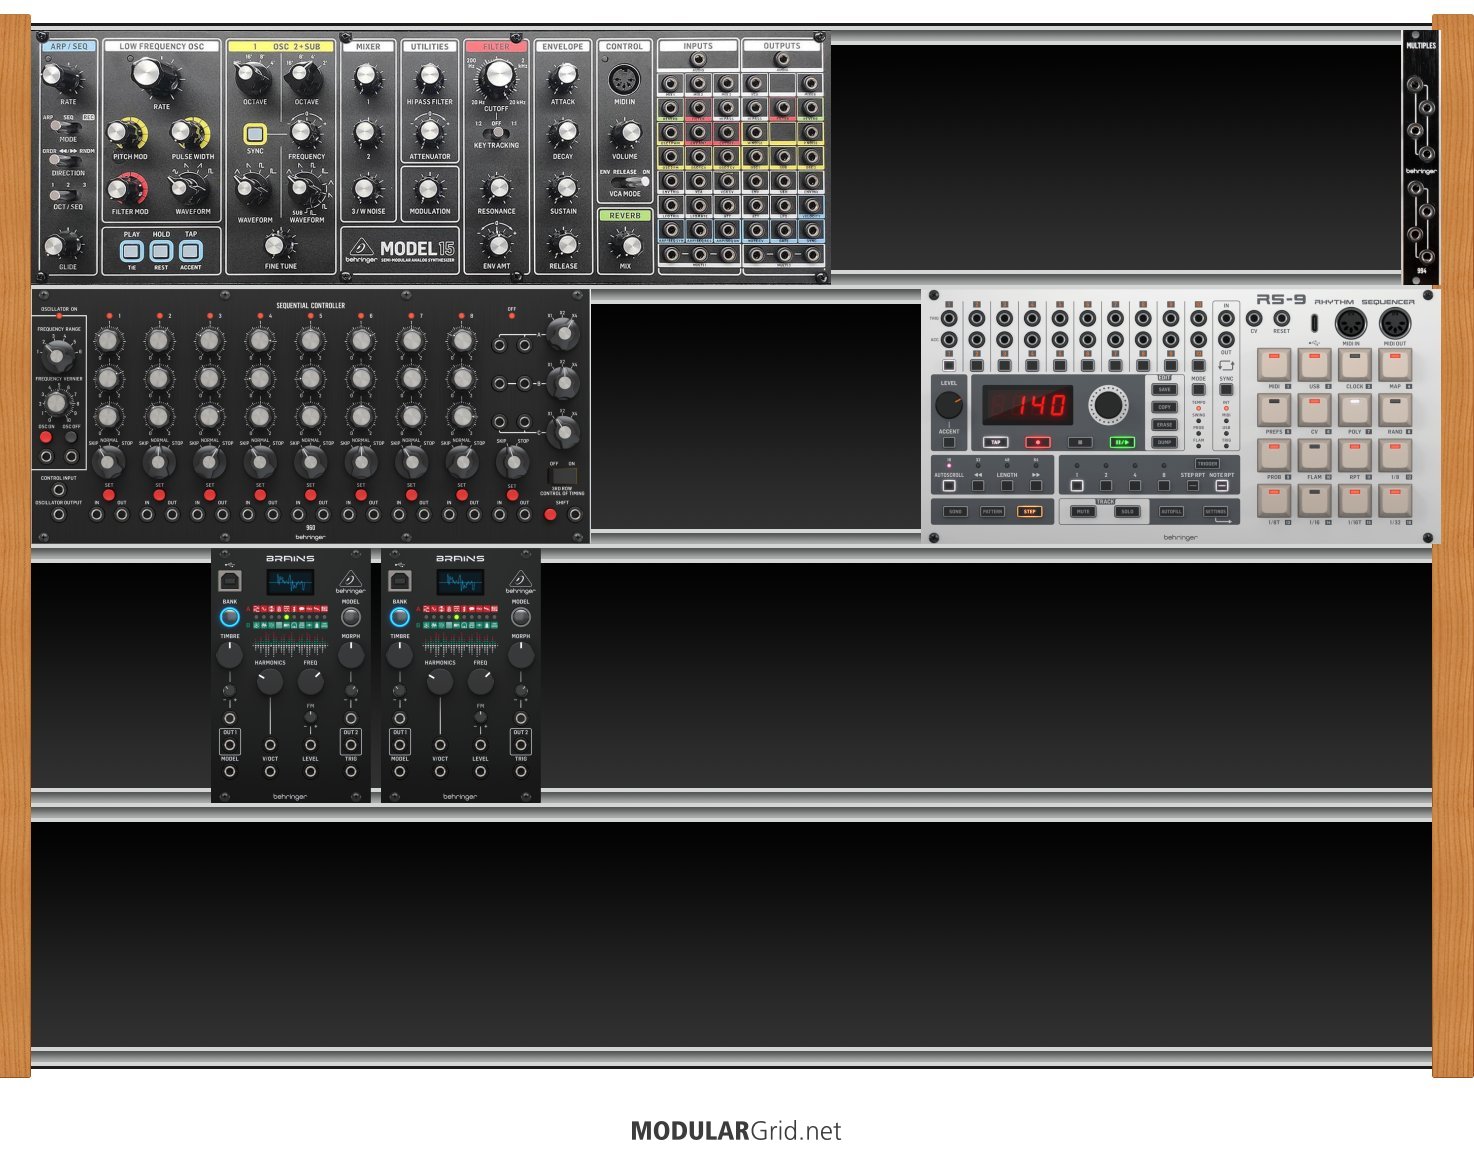Click the Model 15 MIDI IN socket

(x=624, y=79)
